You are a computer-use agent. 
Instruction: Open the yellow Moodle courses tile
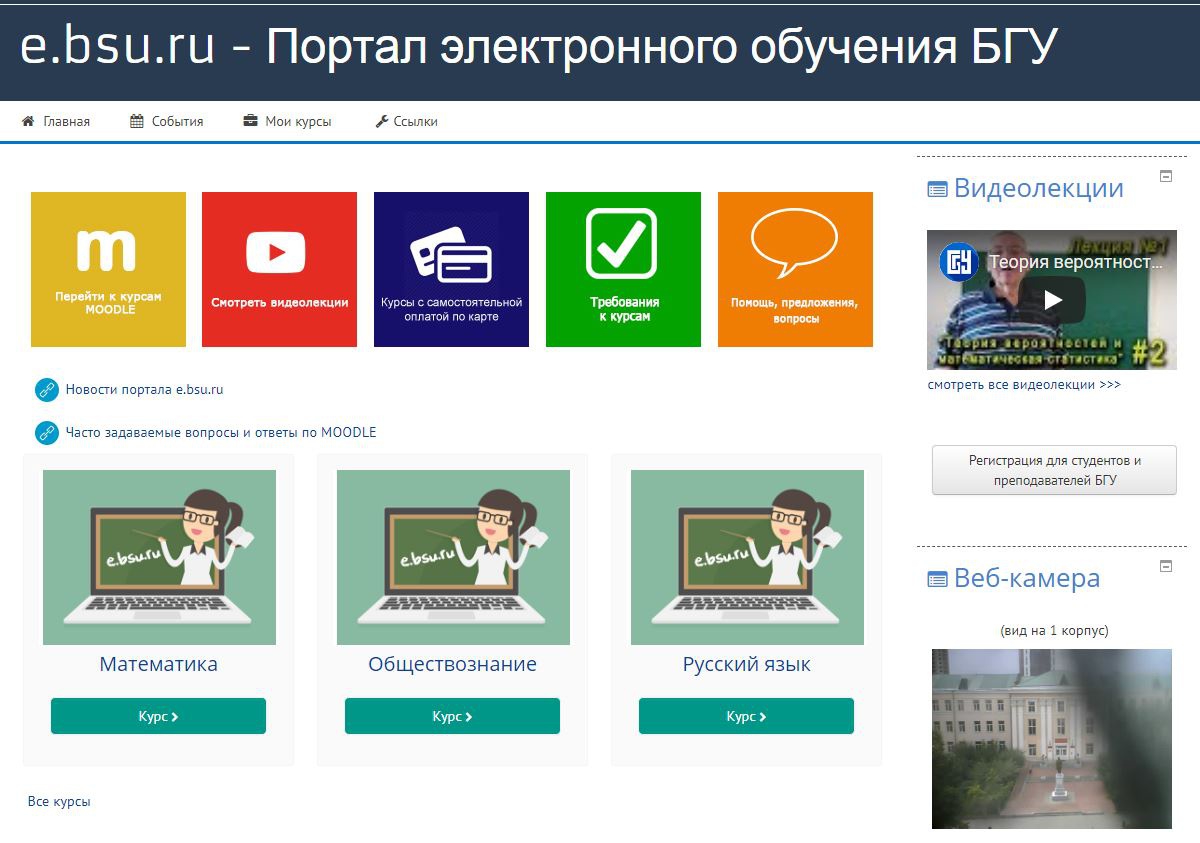108,269
